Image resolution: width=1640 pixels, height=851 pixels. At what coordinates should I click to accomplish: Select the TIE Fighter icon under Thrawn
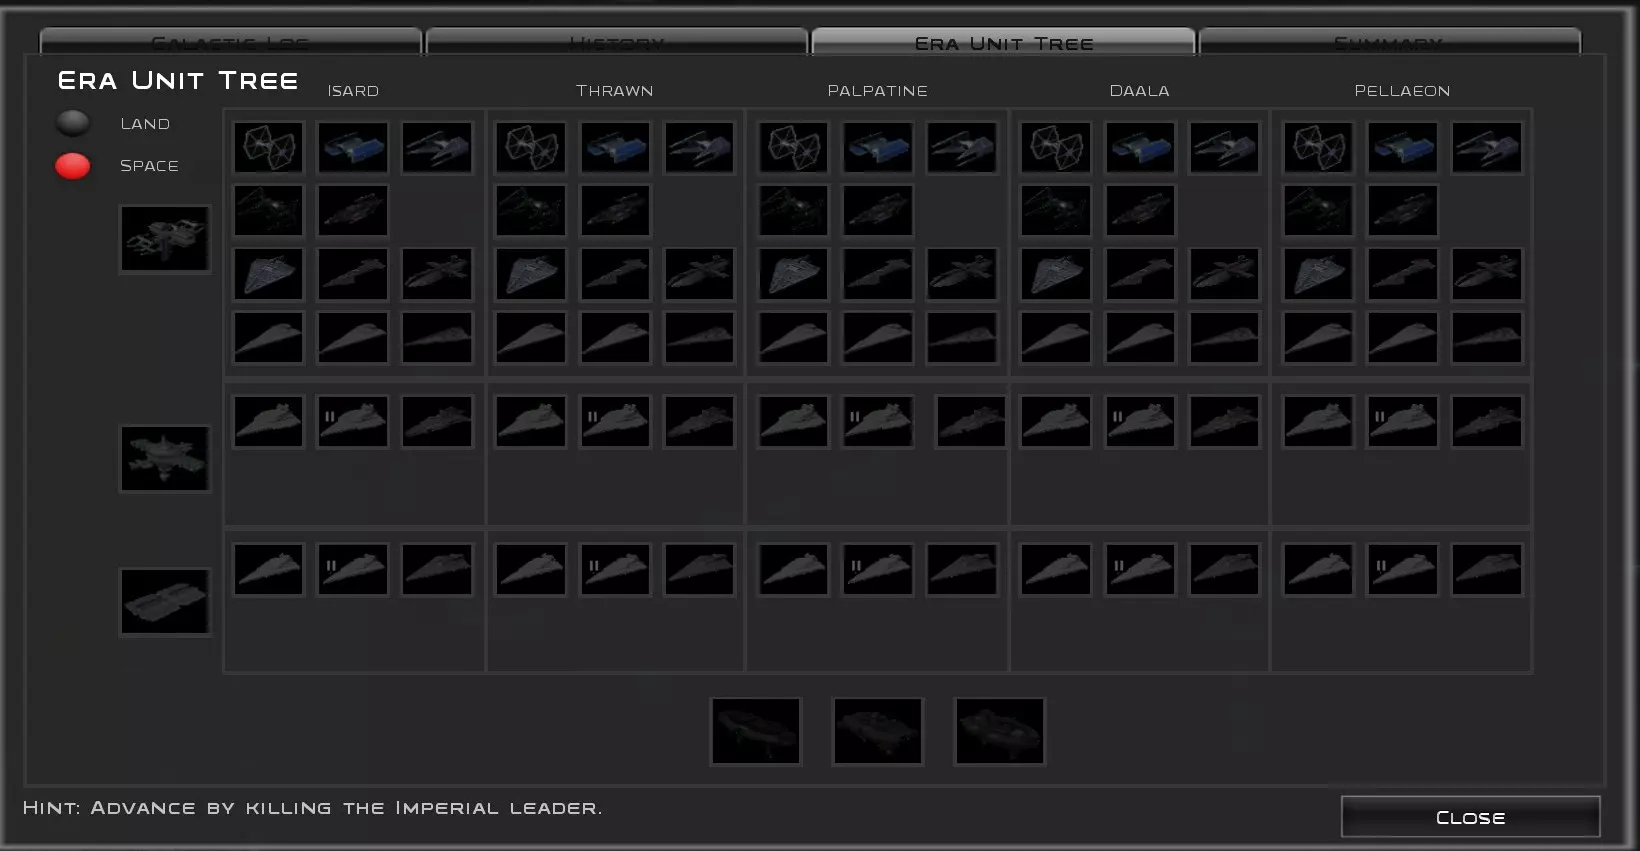[531, 148]
